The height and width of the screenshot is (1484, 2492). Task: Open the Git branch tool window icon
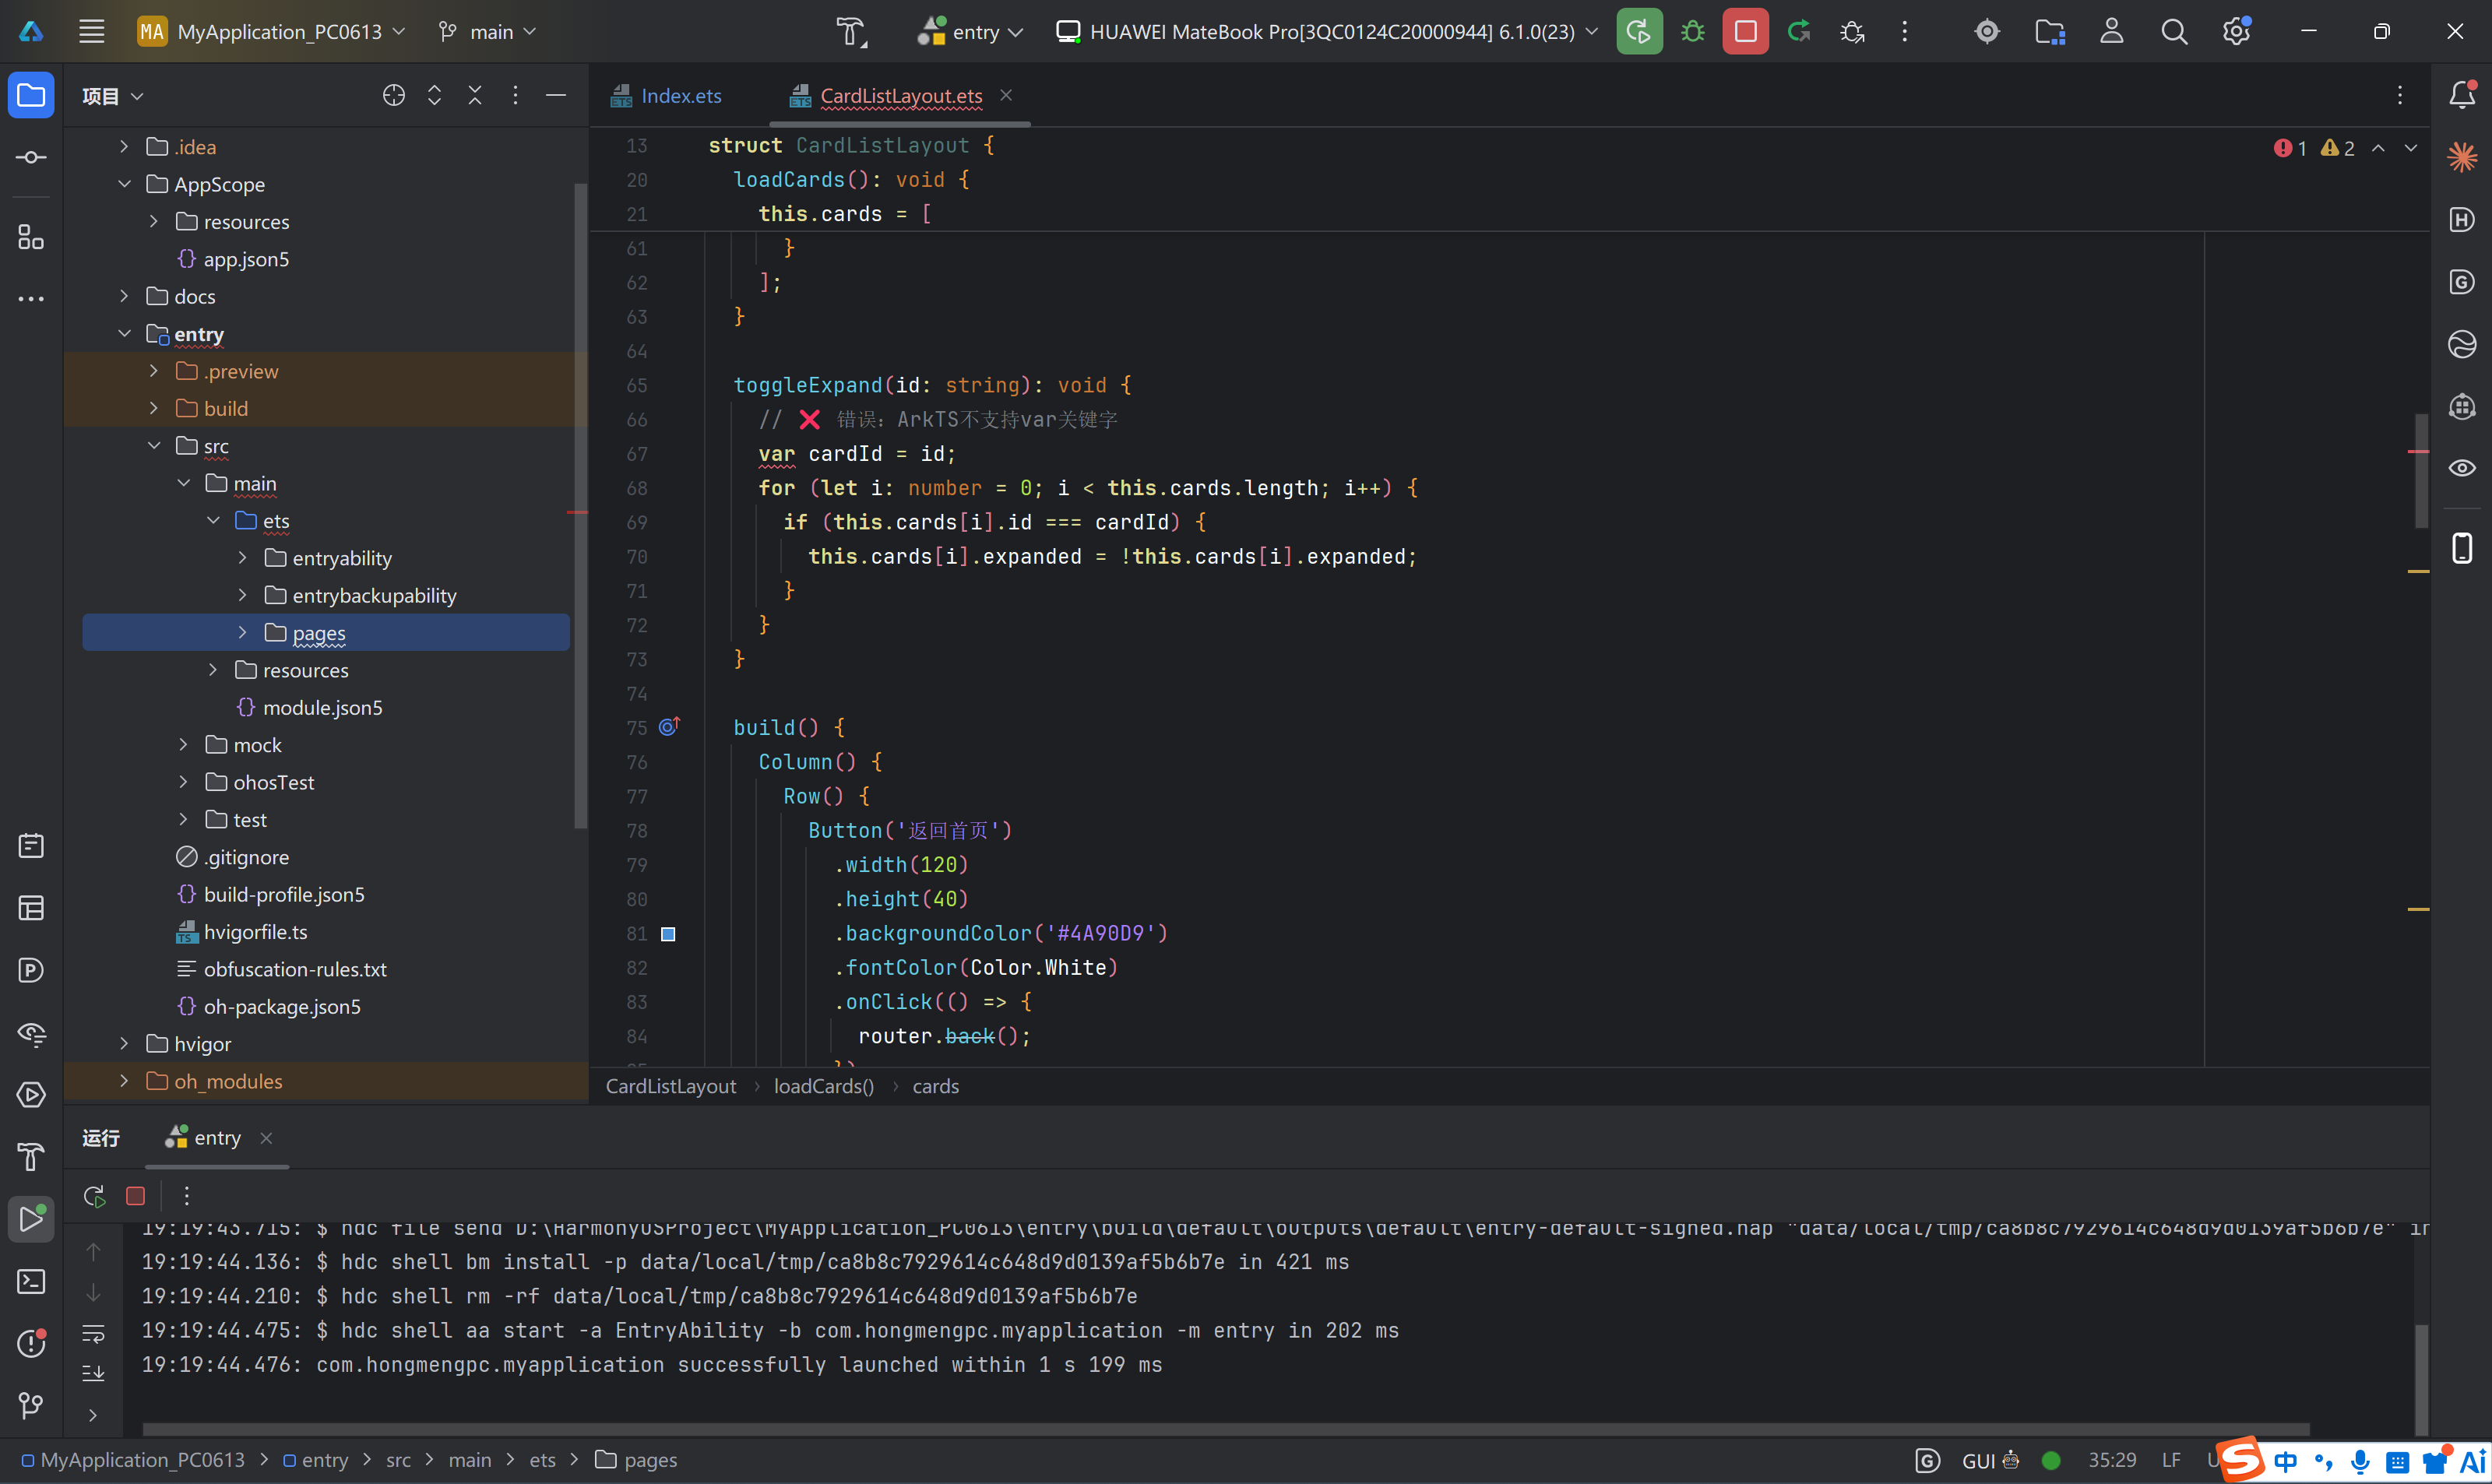(x=31, y=1405)
